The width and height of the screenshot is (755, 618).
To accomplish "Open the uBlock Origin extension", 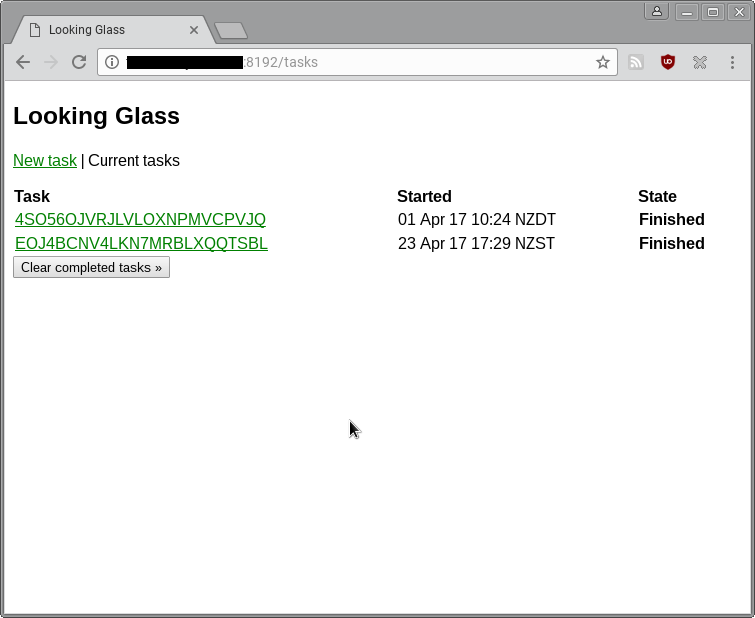I will click(x=667, y=62).
